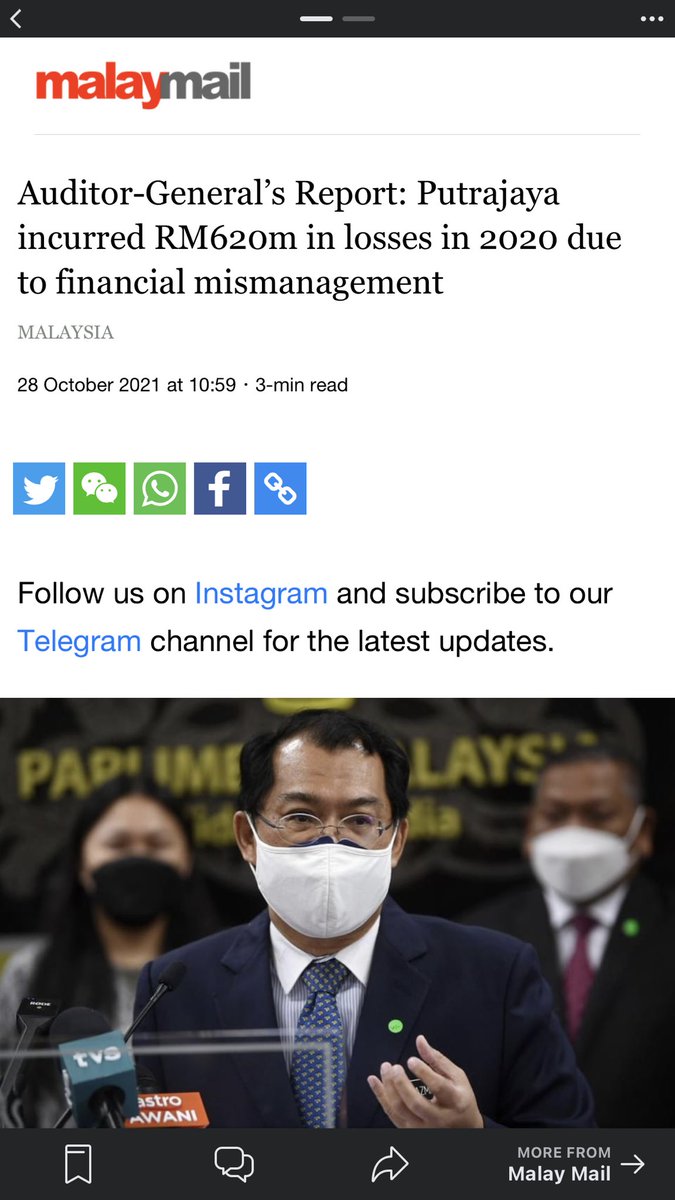This screenshot has width=675, height=1200.
Task: Open the three-dot more options menu
Action: [651, 18]
